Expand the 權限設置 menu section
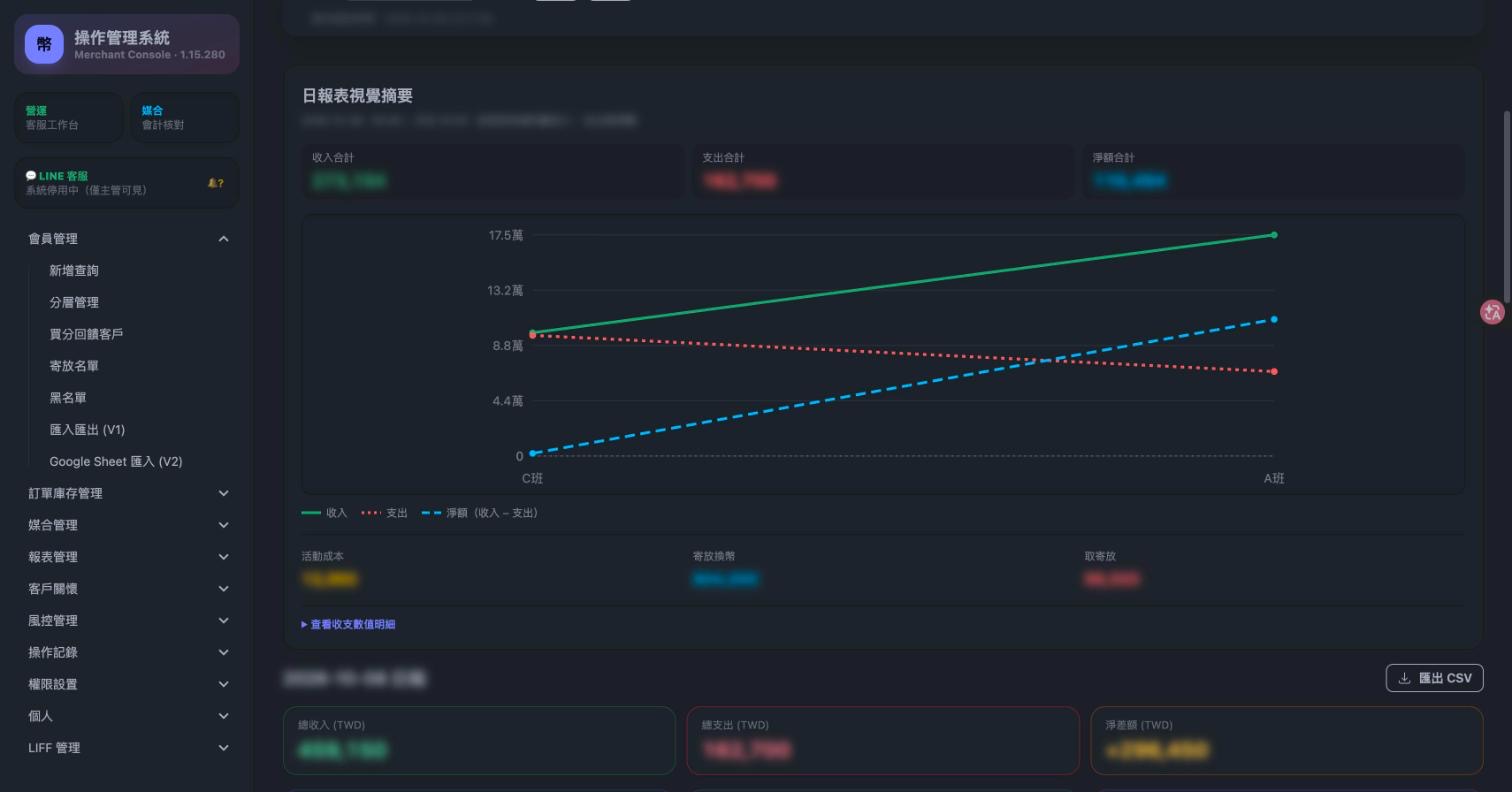 point(128,684)
